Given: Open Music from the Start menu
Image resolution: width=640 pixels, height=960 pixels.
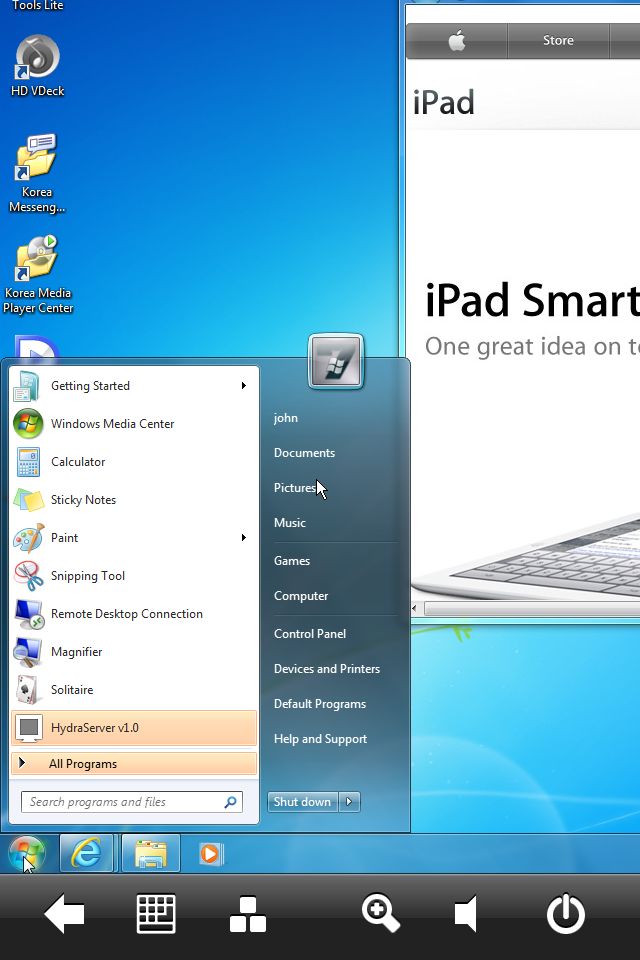Looking at the screenshot, I should pyautogui.click(x=290, y=522).
